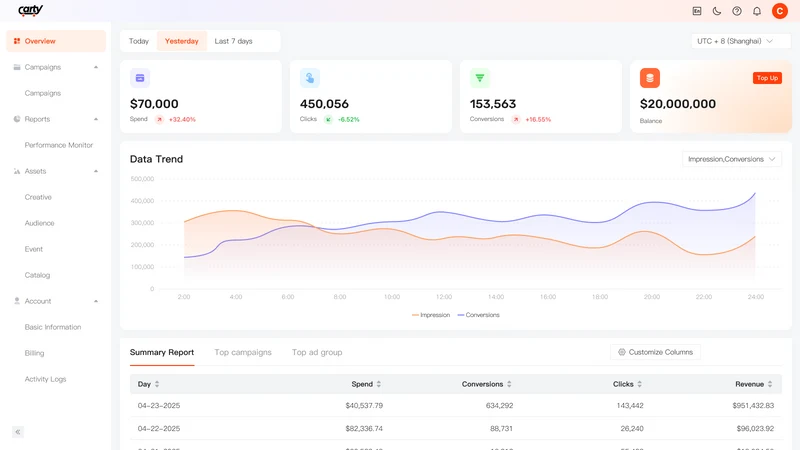Select the Today tab

pyautogui.click(x=139, y=41)
